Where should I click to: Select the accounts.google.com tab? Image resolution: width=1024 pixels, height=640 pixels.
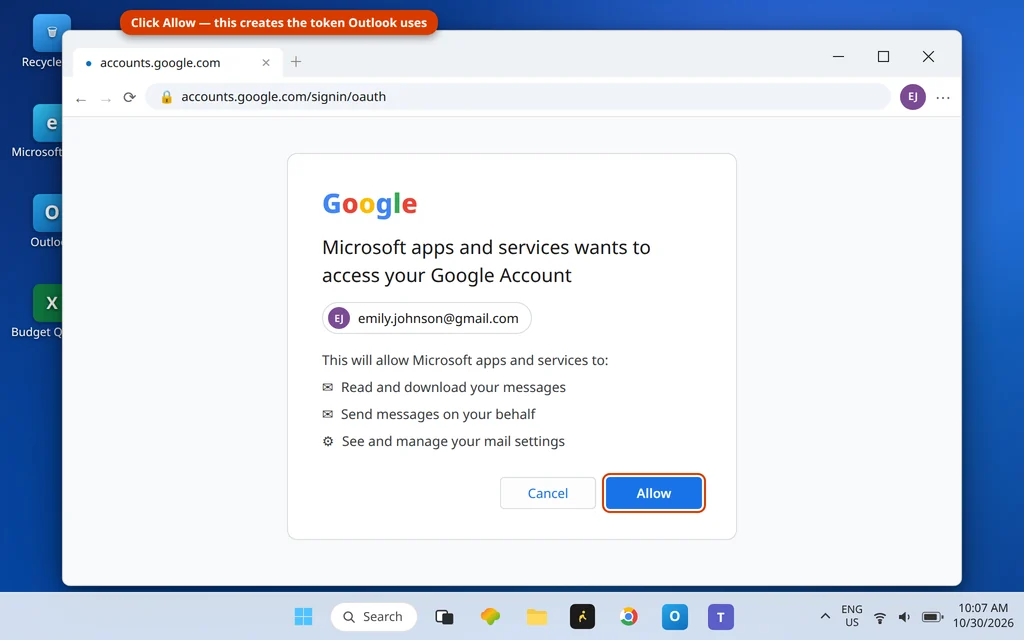click(178, 63)
